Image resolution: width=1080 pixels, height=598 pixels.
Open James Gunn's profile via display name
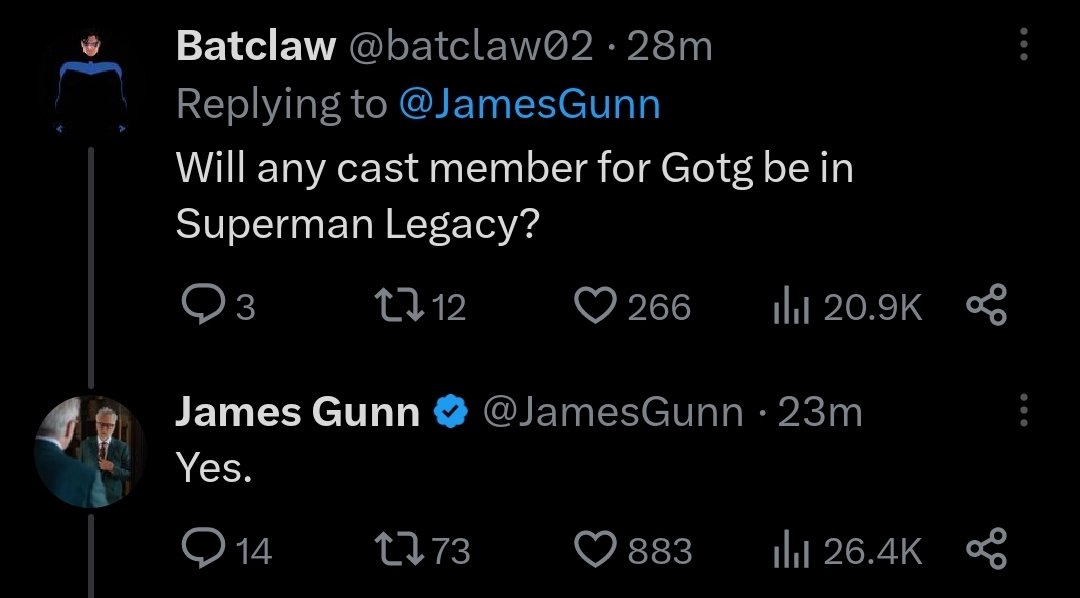click(297, 412)
